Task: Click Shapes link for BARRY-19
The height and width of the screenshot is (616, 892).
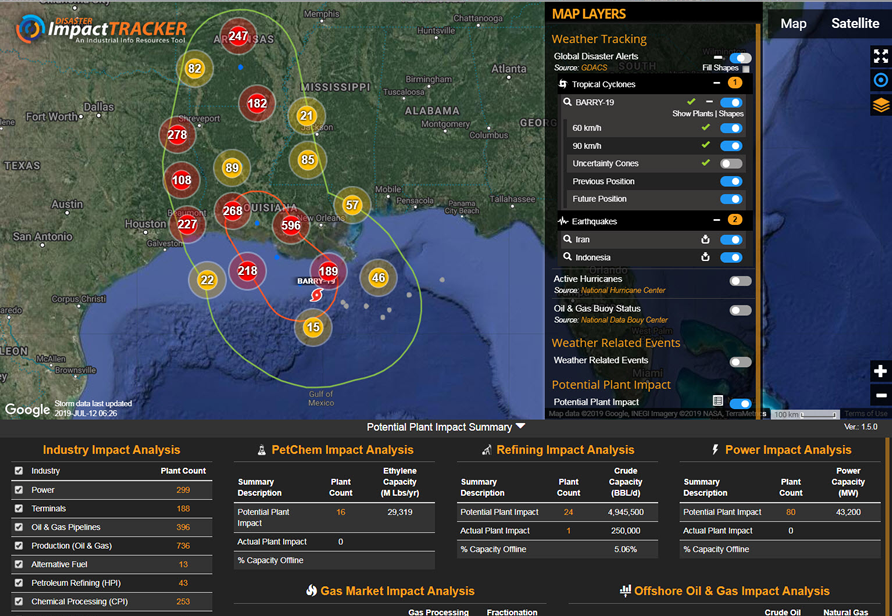Action: (x=731, y=114)
